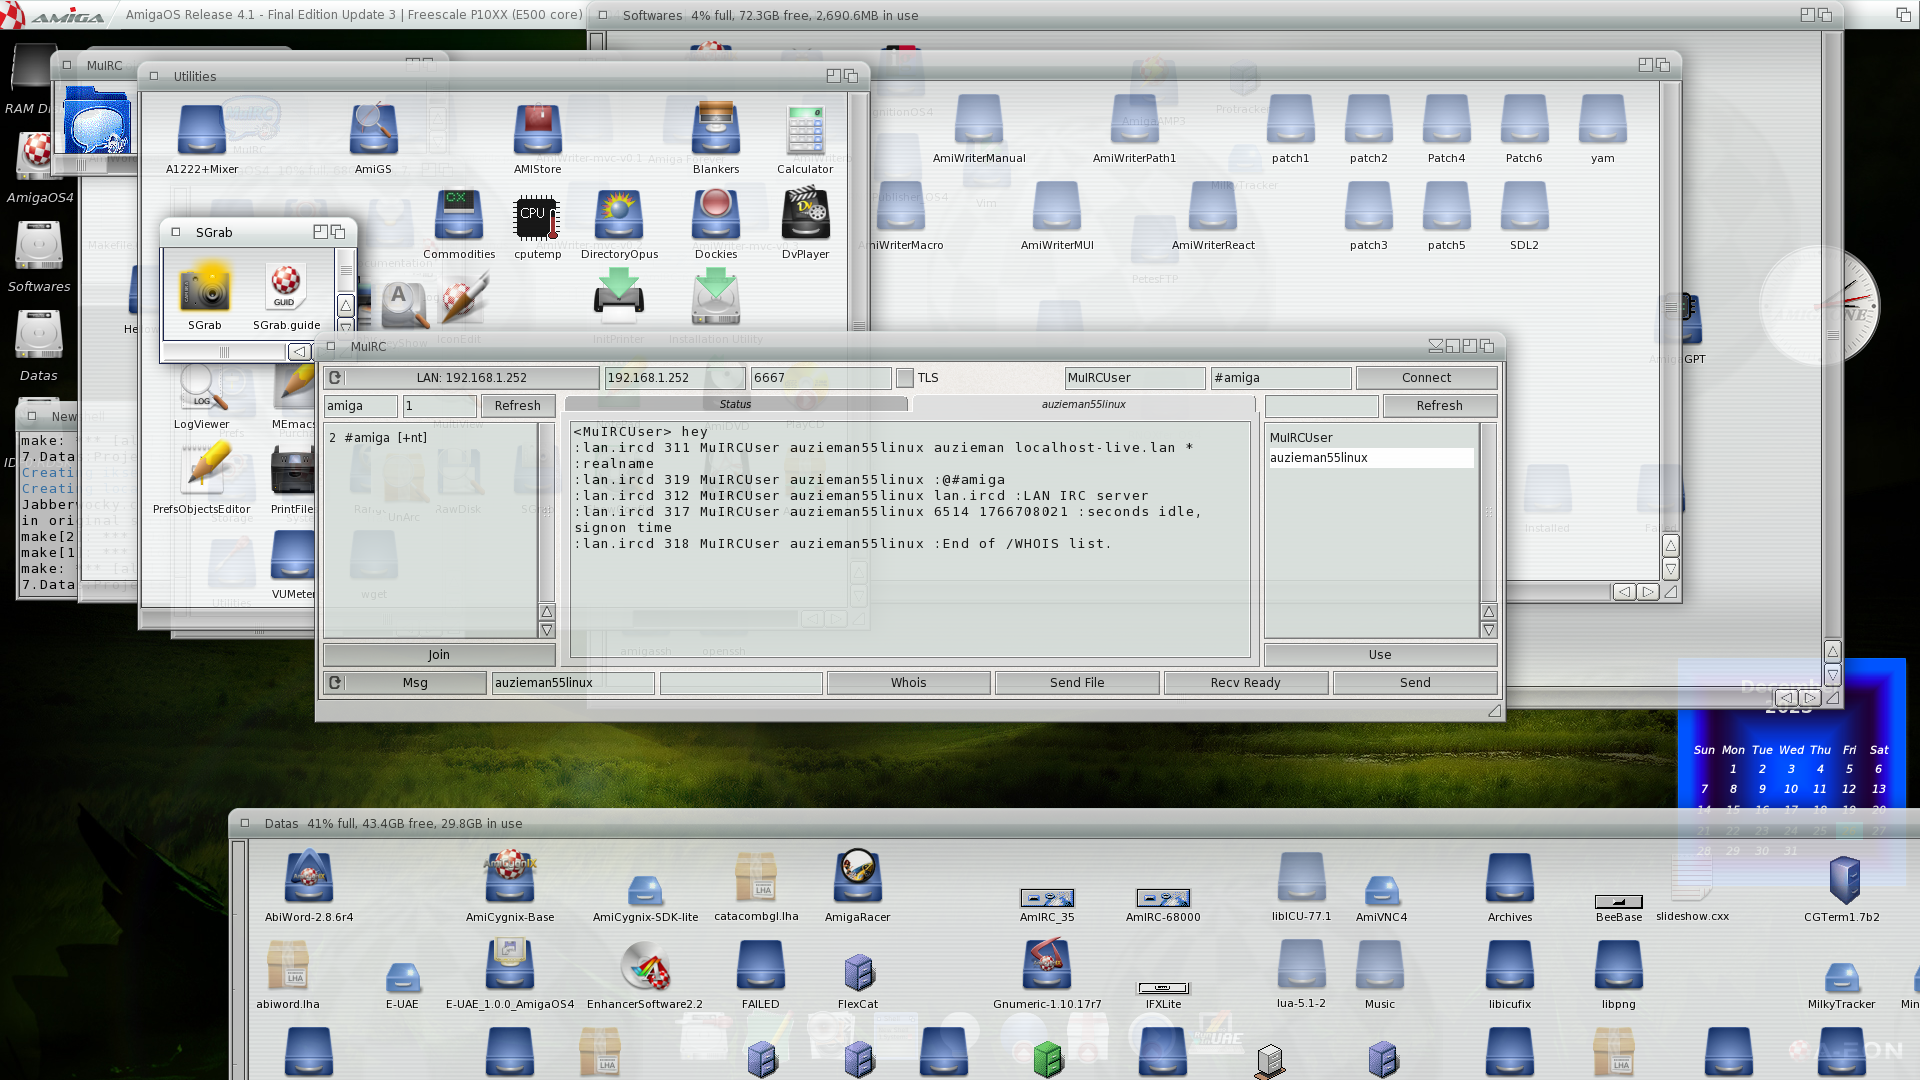The height and width of the screenshot is (1080, 1920).
Task: Enable the TLS checkbox in MuIRC
Action: (905, 378)
